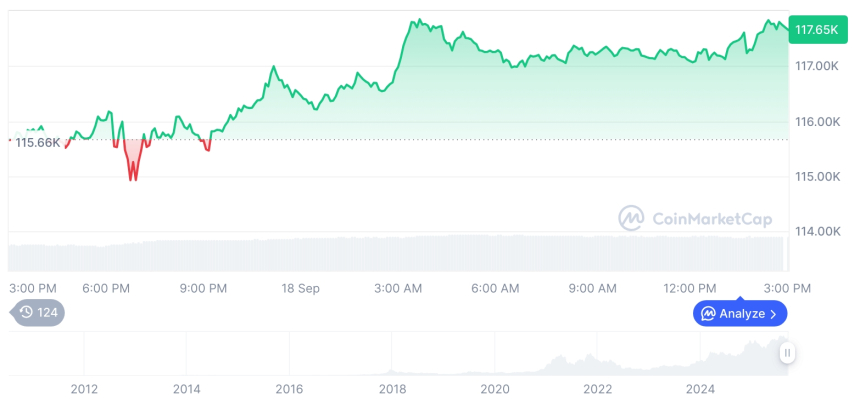Click the clock icon in the 124 badge
This screenshot has width=860, height=401.
pos(27,312)
